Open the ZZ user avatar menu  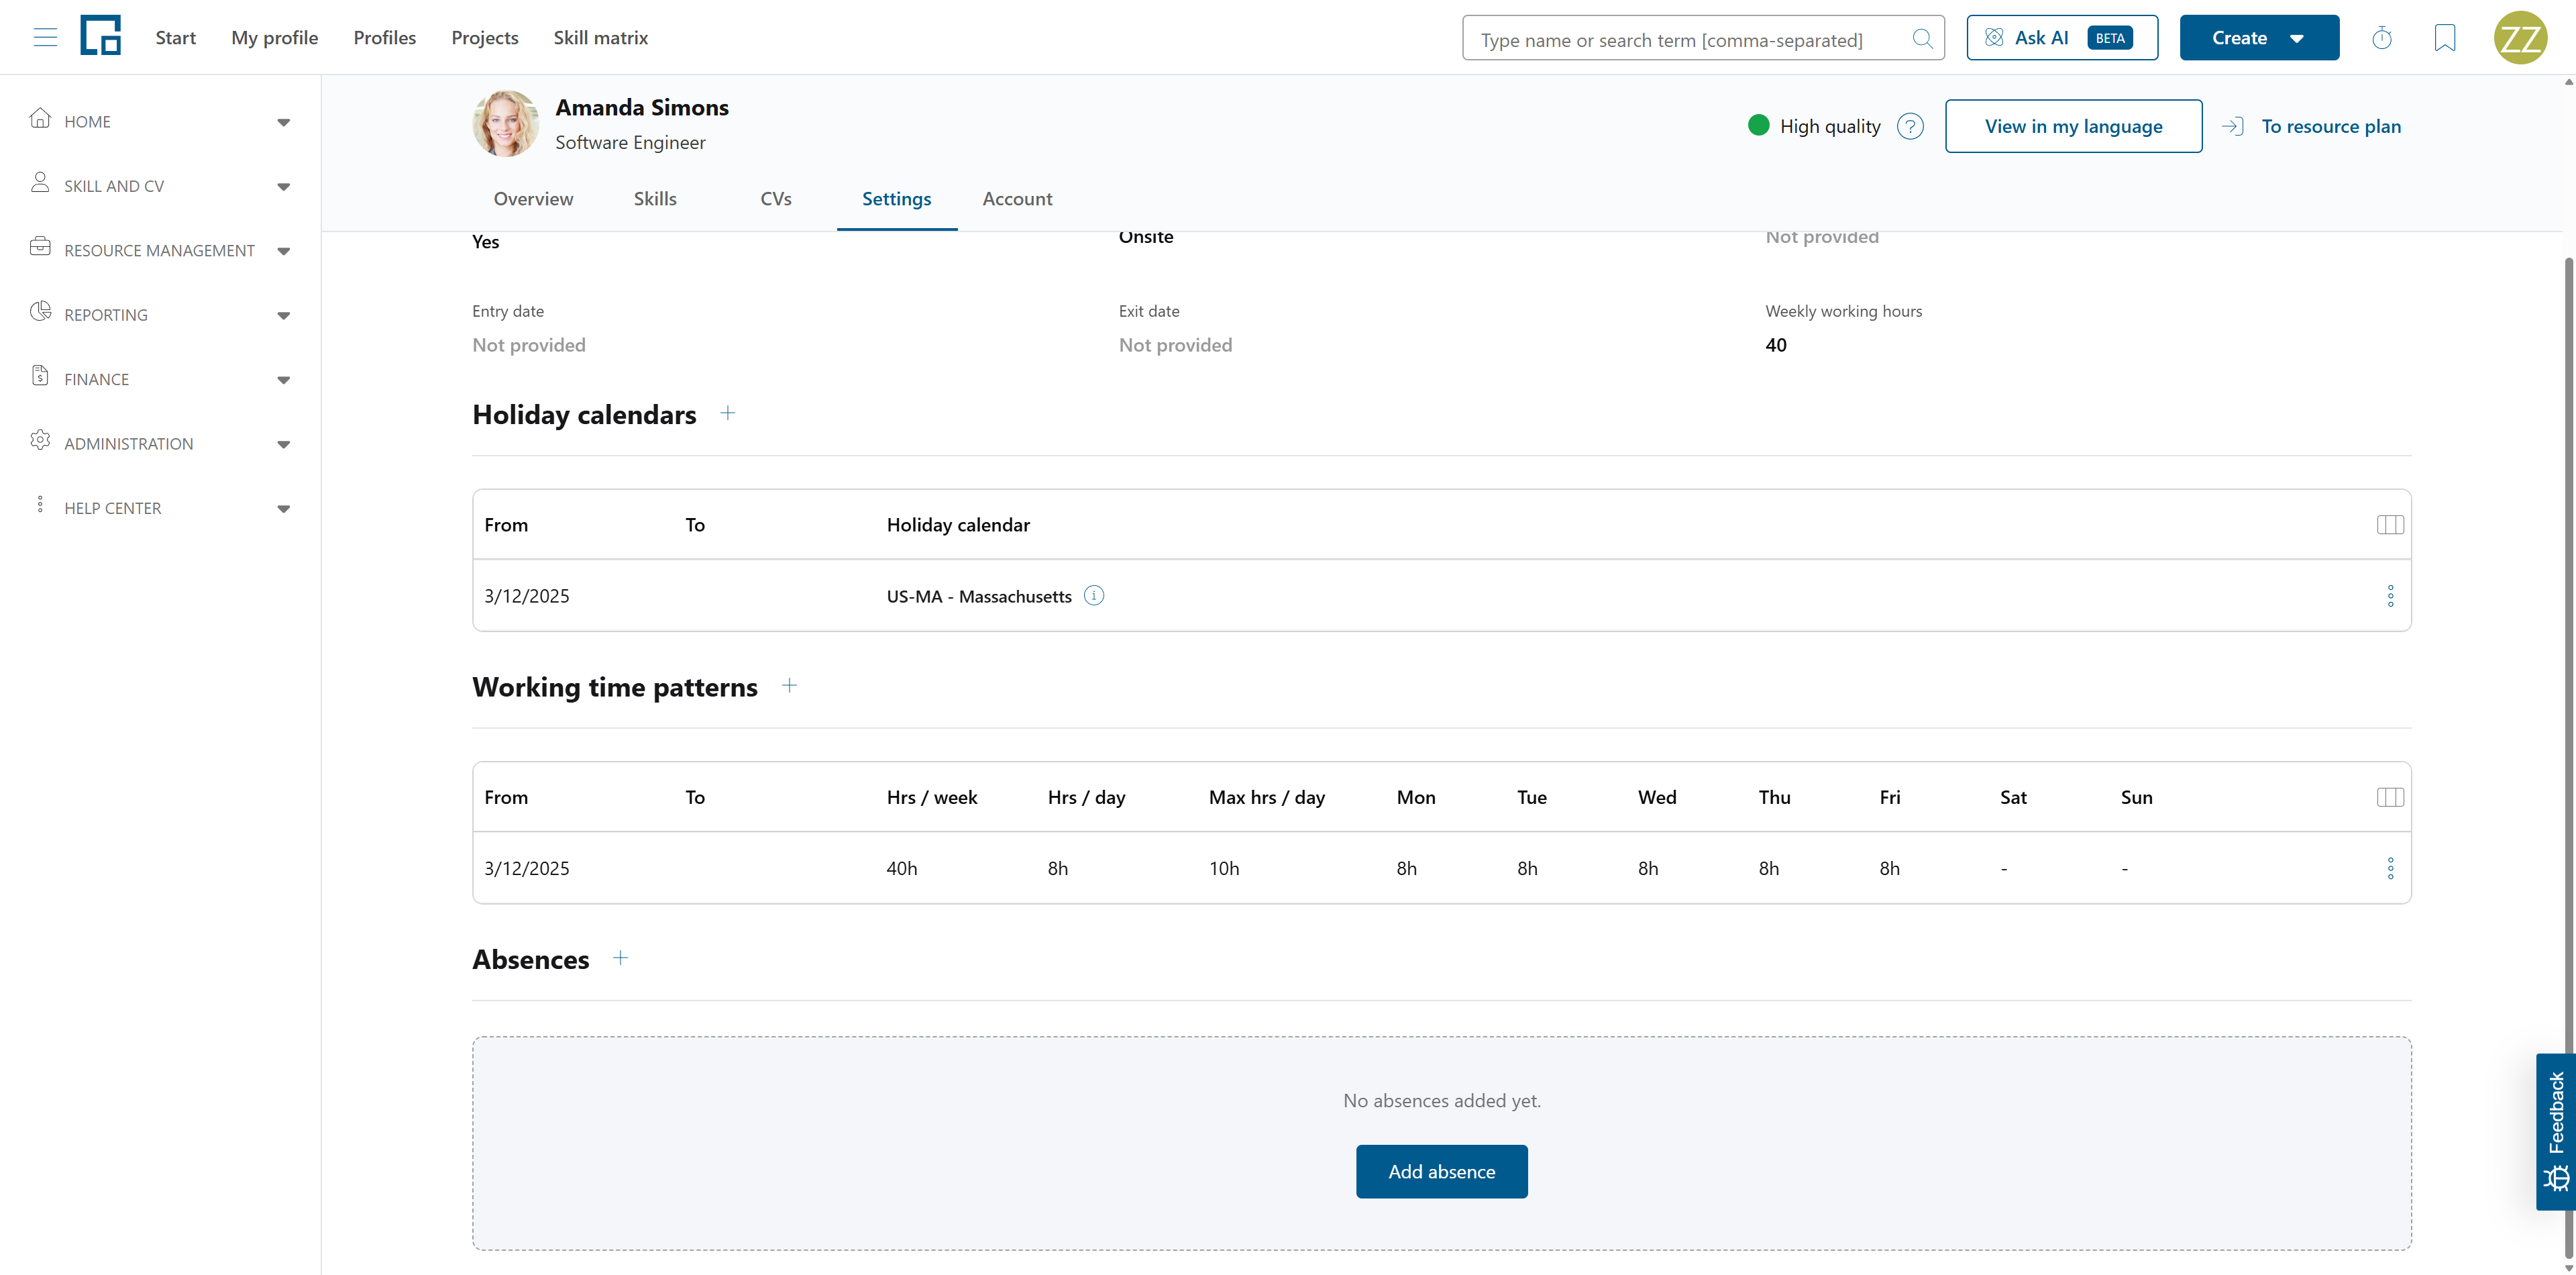(x=2520, y=38)
